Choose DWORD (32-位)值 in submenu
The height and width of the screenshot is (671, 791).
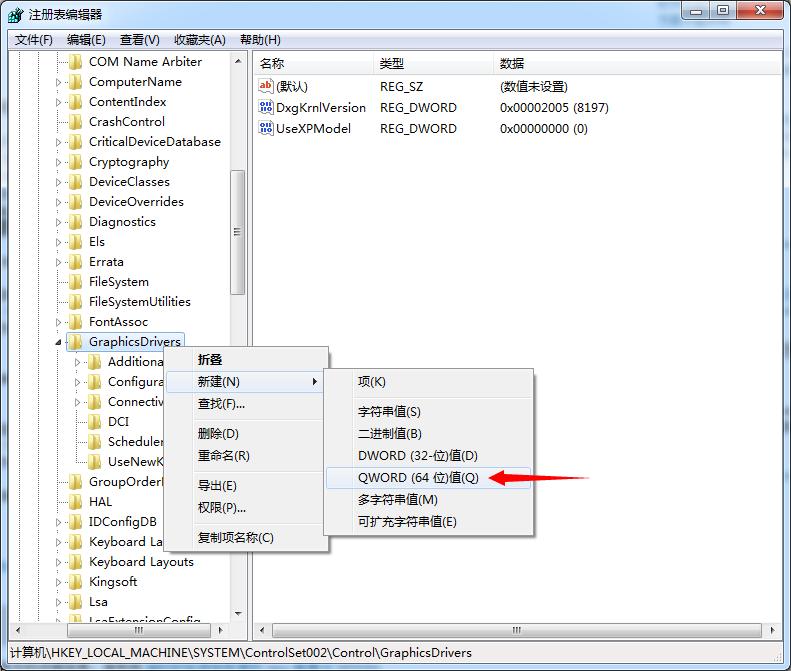coord(418,456)
